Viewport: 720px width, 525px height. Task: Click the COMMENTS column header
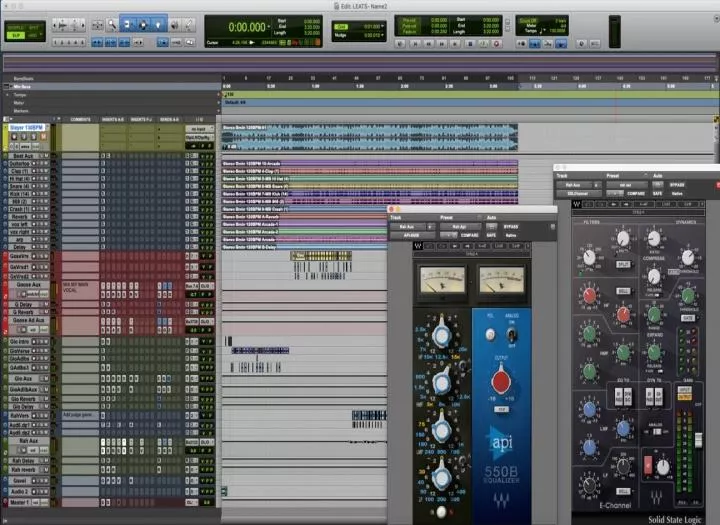[80, 119]
